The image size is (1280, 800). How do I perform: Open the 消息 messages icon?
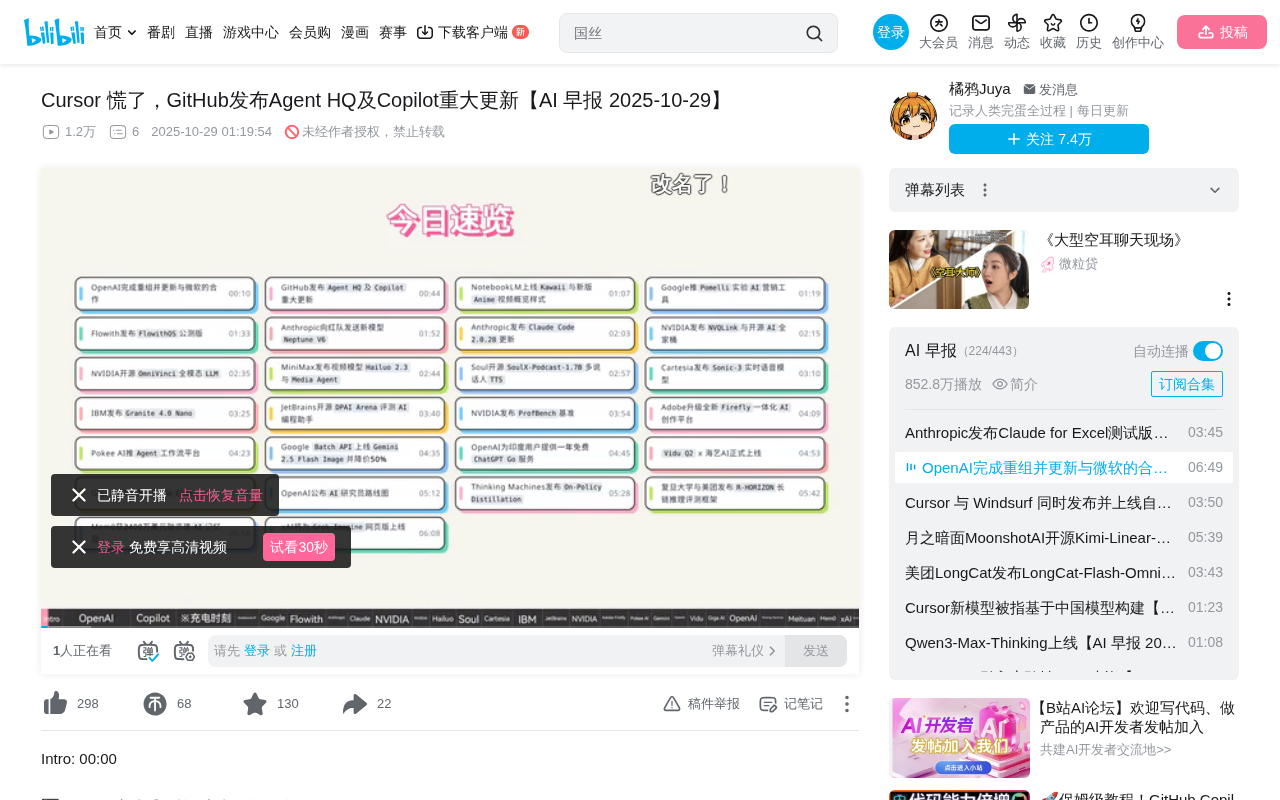(981, 23)
